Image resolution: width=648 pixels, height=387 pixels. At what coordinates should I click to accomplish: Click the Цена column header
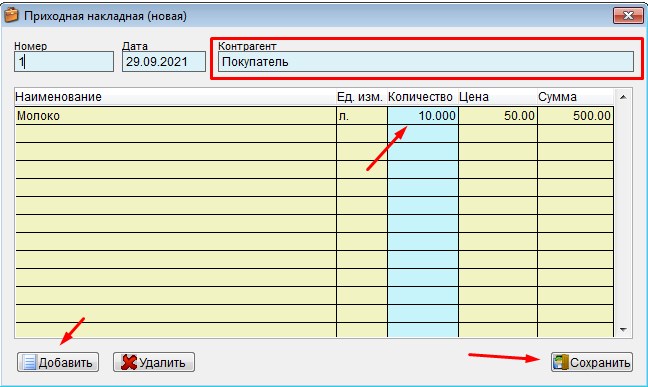pos(498,97)
